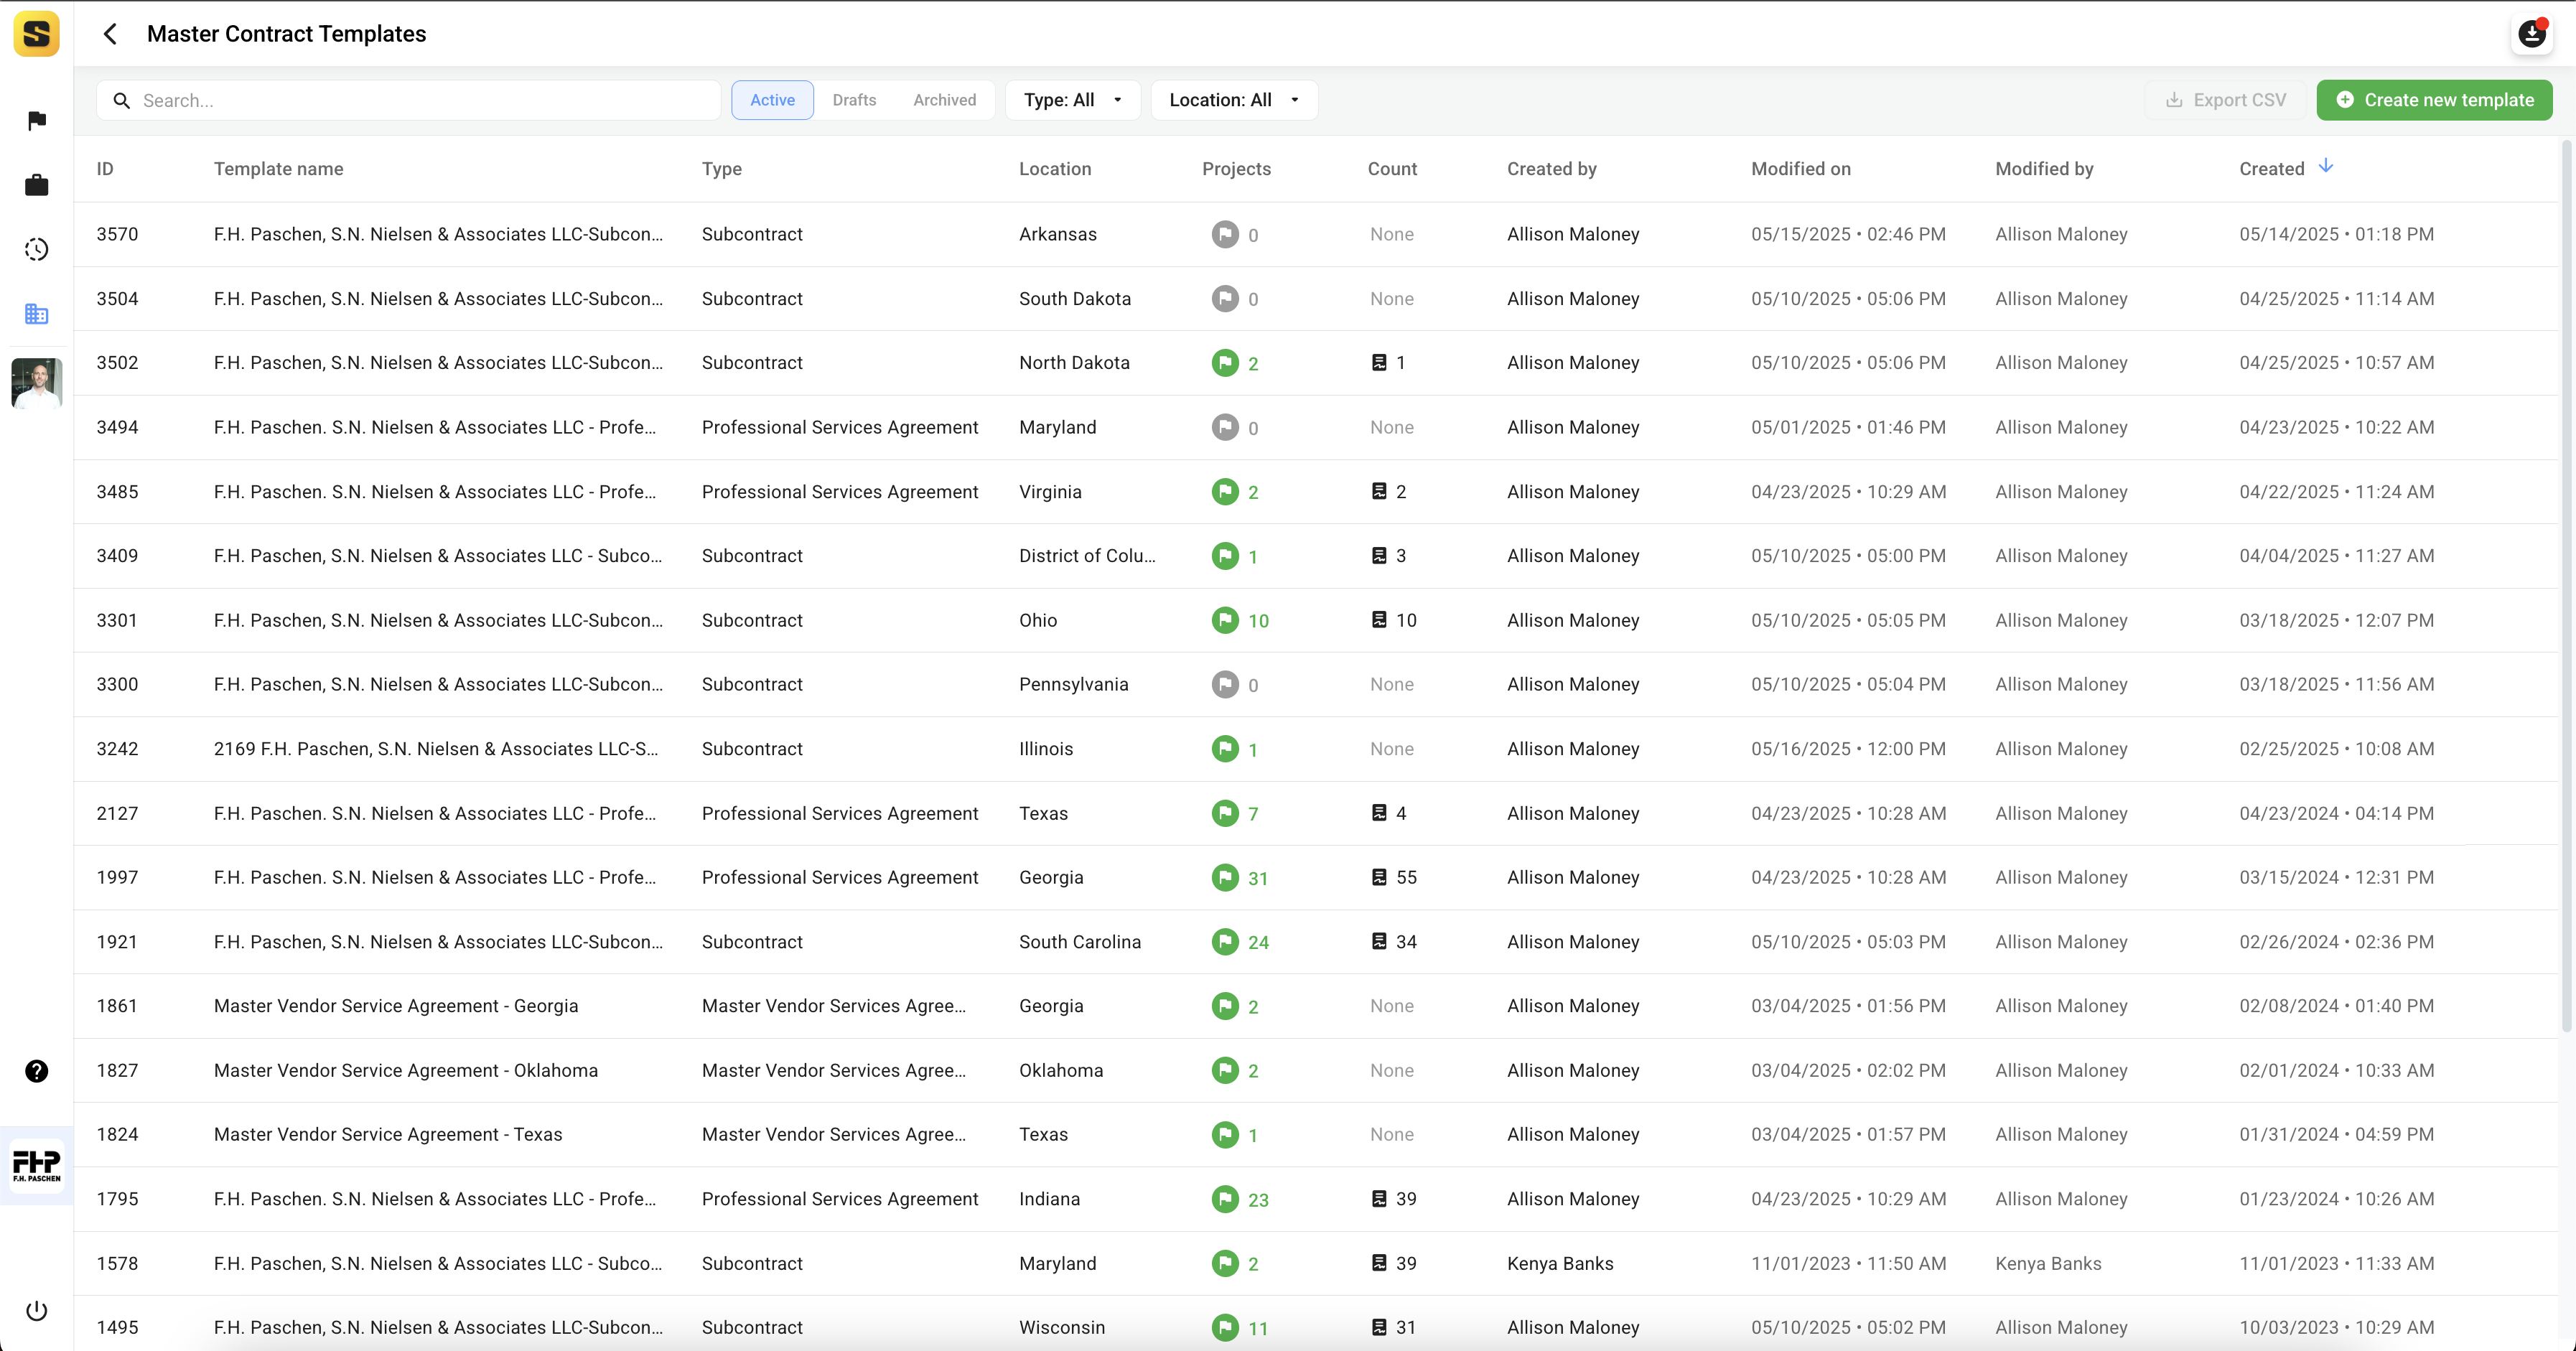Open Master Vendor Service Agreement - Georgia

396,1006
